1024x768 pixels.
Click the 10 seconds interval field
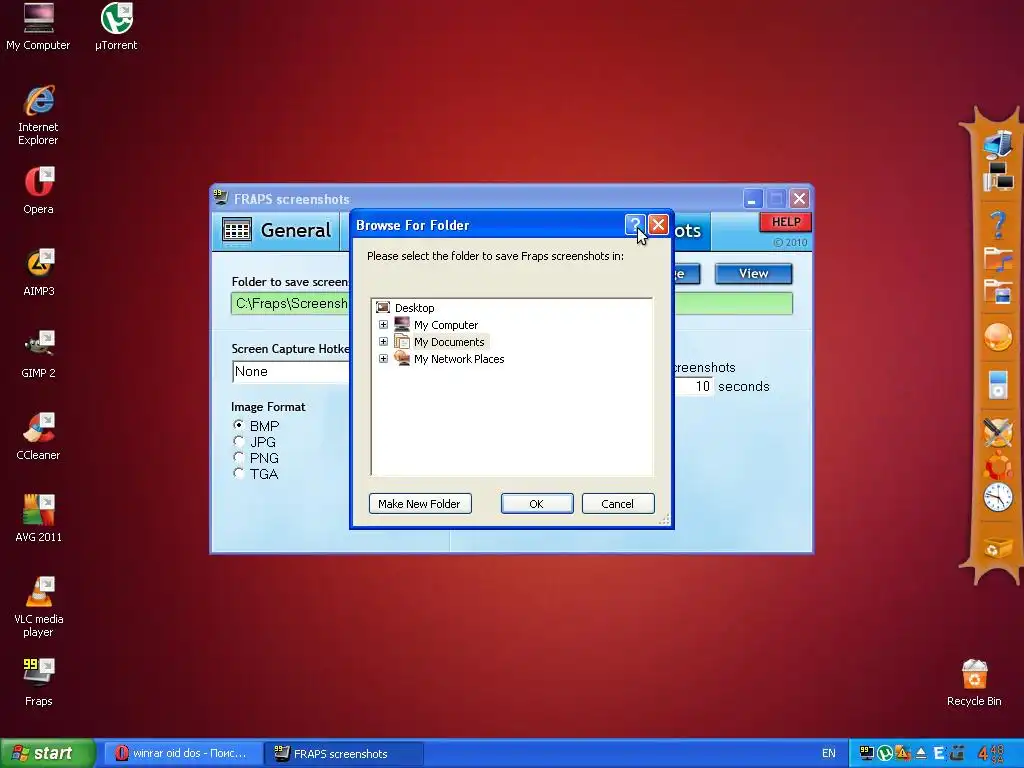tap(694, 386)
